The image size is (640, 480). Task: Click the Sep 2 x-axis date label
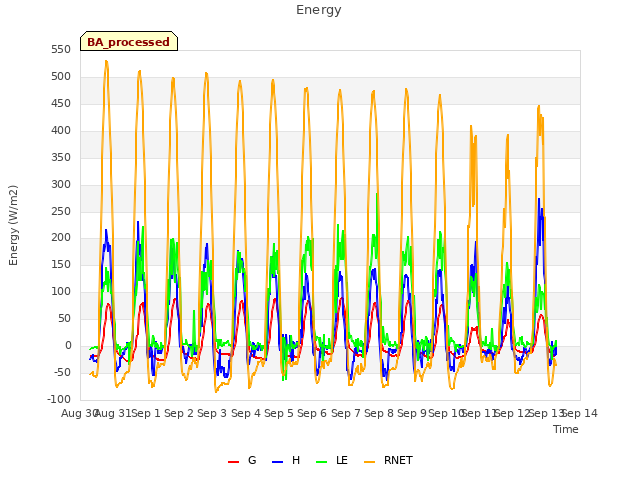click(179, 413)
